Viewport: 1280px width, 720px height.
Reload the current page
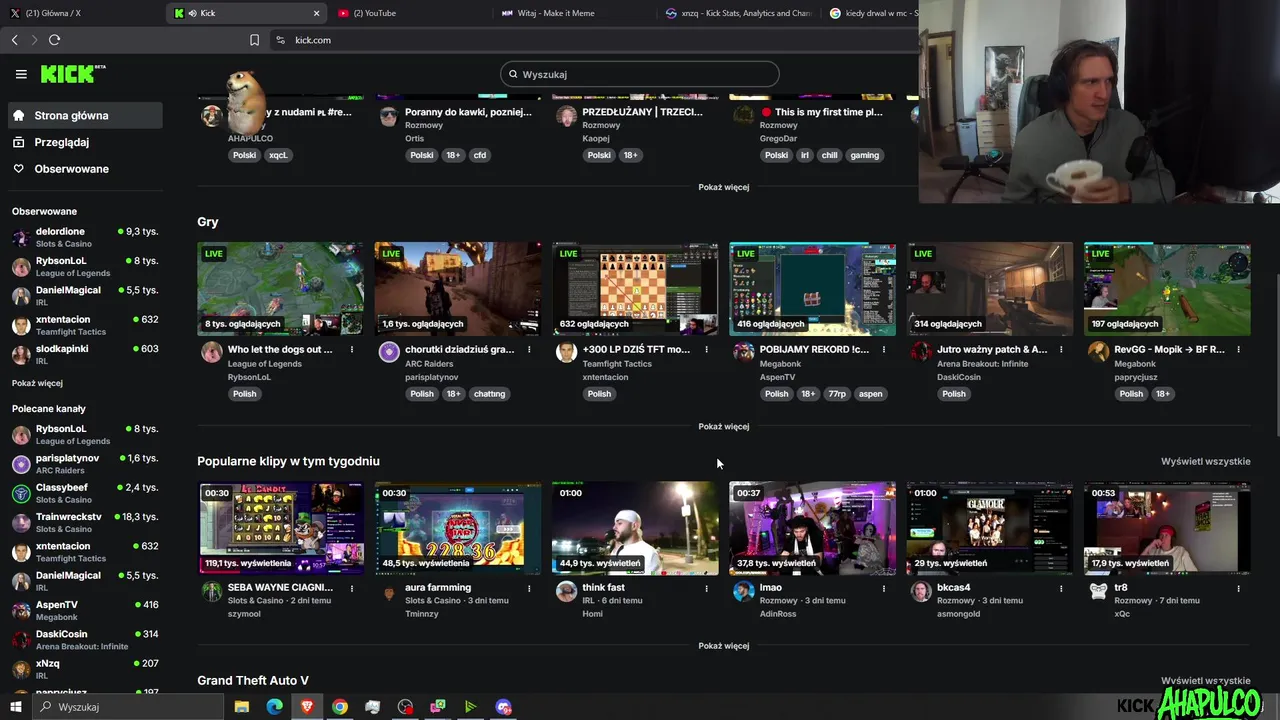click(x=54, y=40)
